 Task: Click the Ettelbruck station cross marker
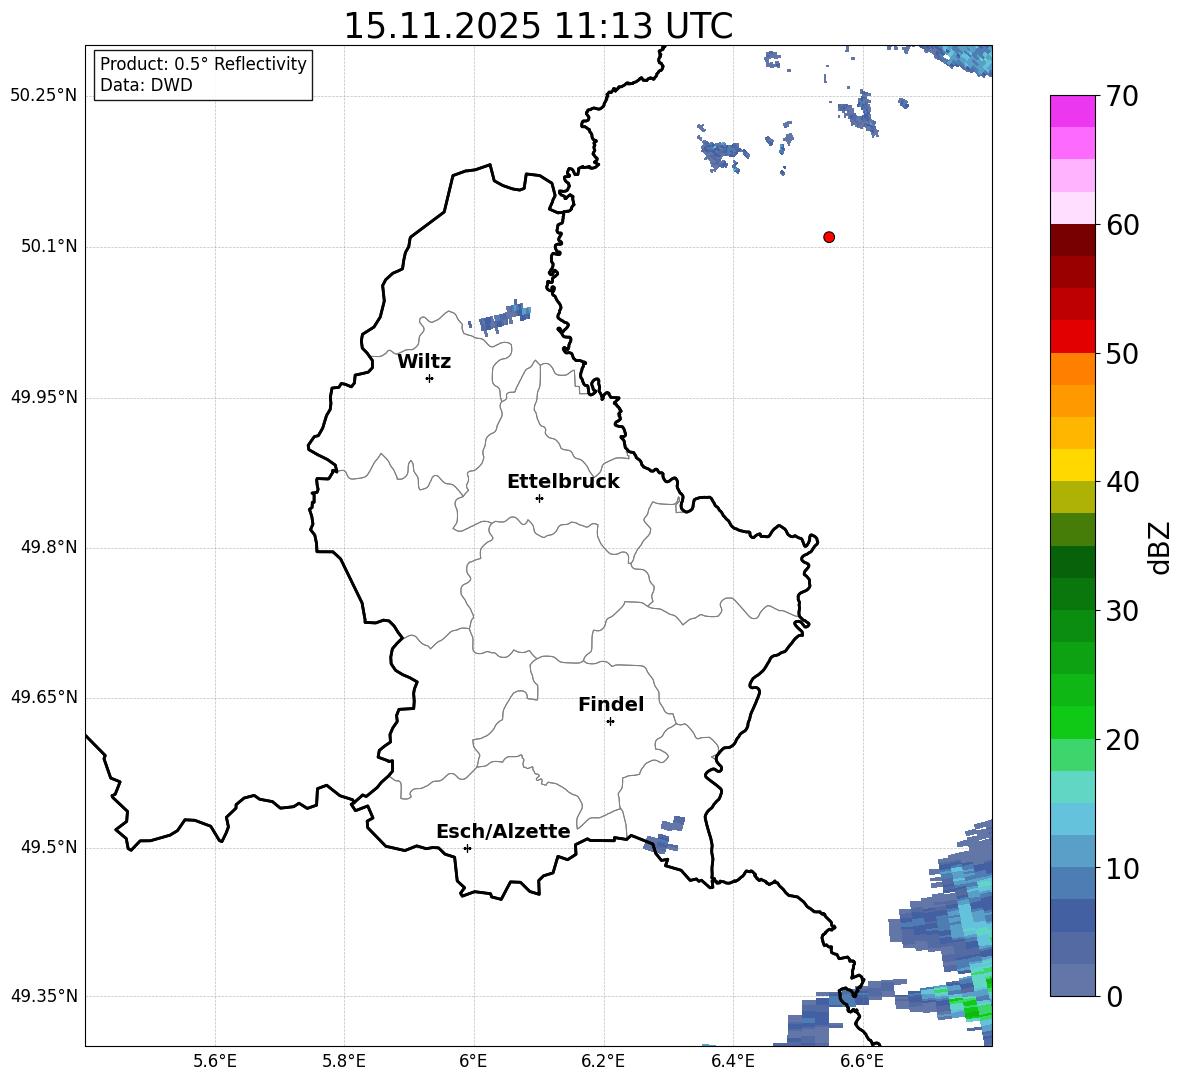[539, 498]
